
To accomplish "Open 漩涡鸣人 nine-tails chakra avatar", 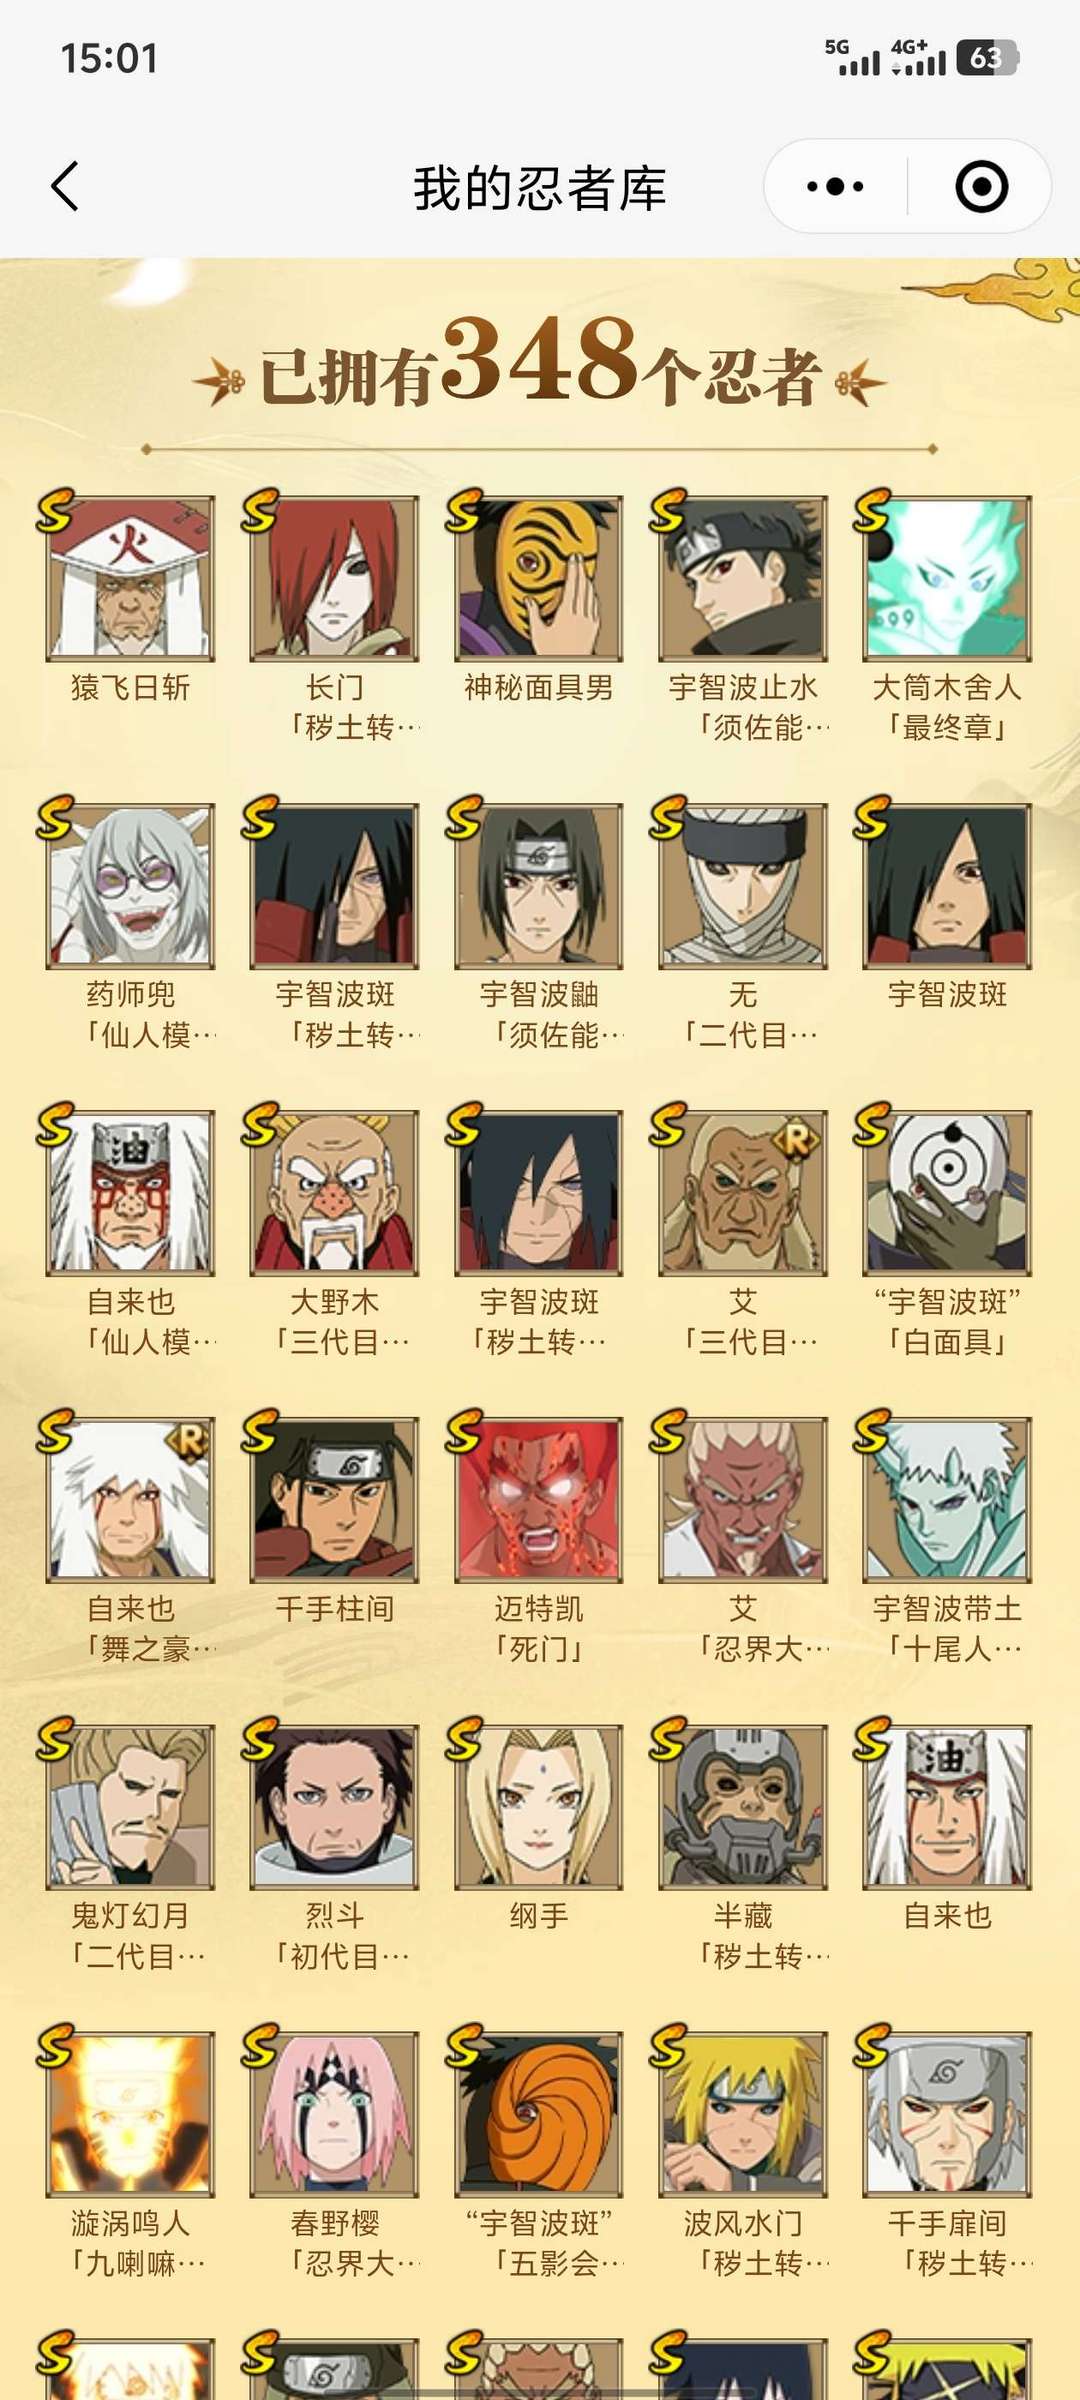I will point(130,2114).
